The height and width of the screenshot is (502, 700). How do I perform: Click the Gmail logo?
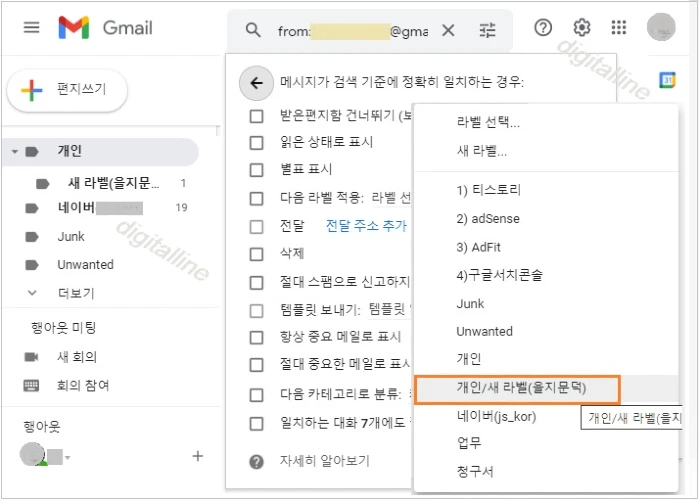click(x=105, y=28)
